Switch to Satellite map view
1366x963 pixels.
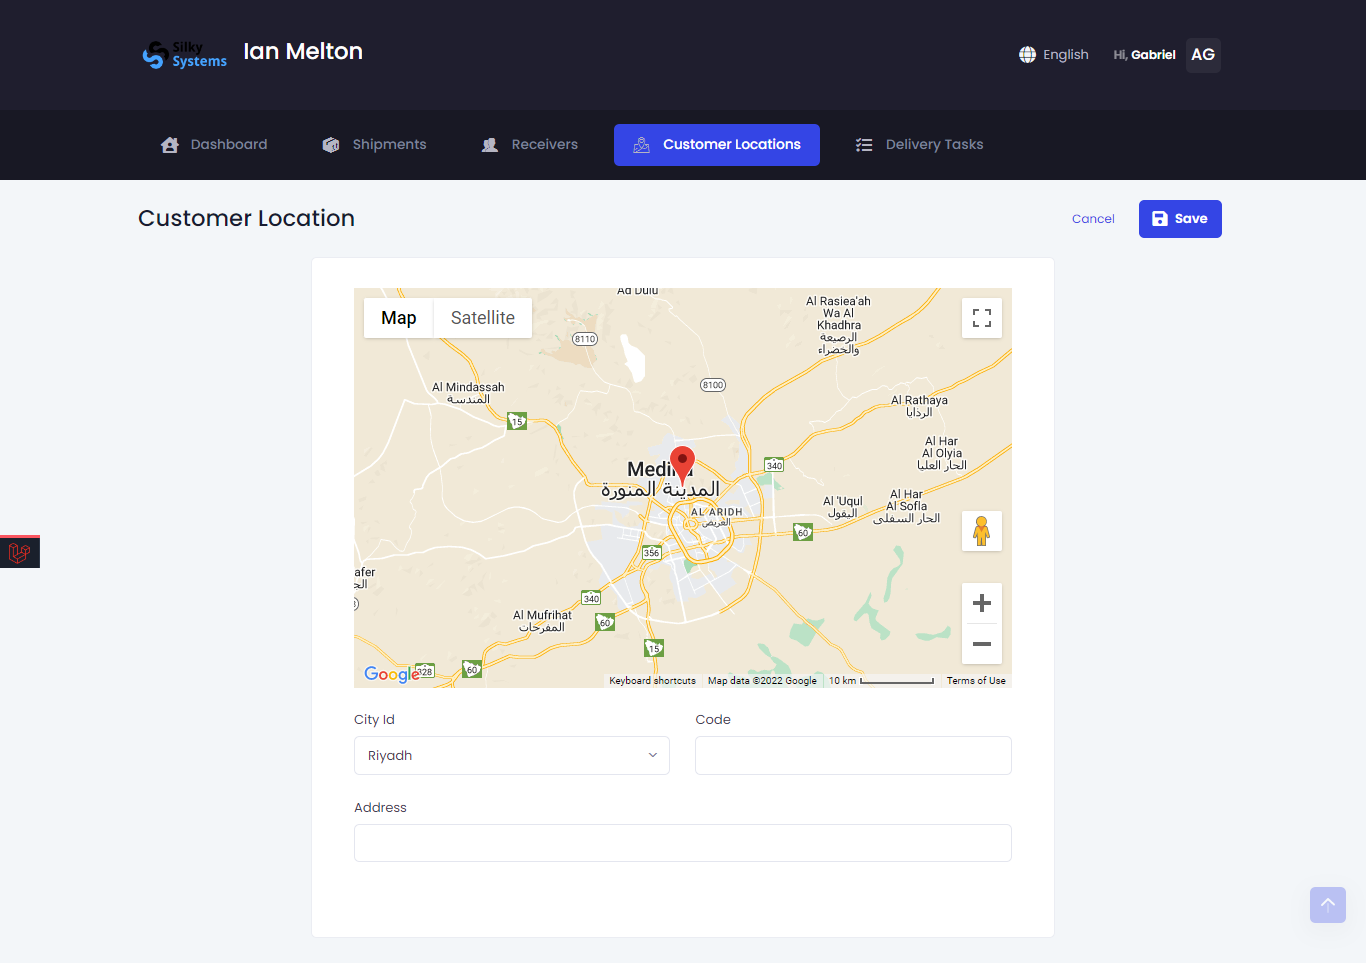pos(482,317)
